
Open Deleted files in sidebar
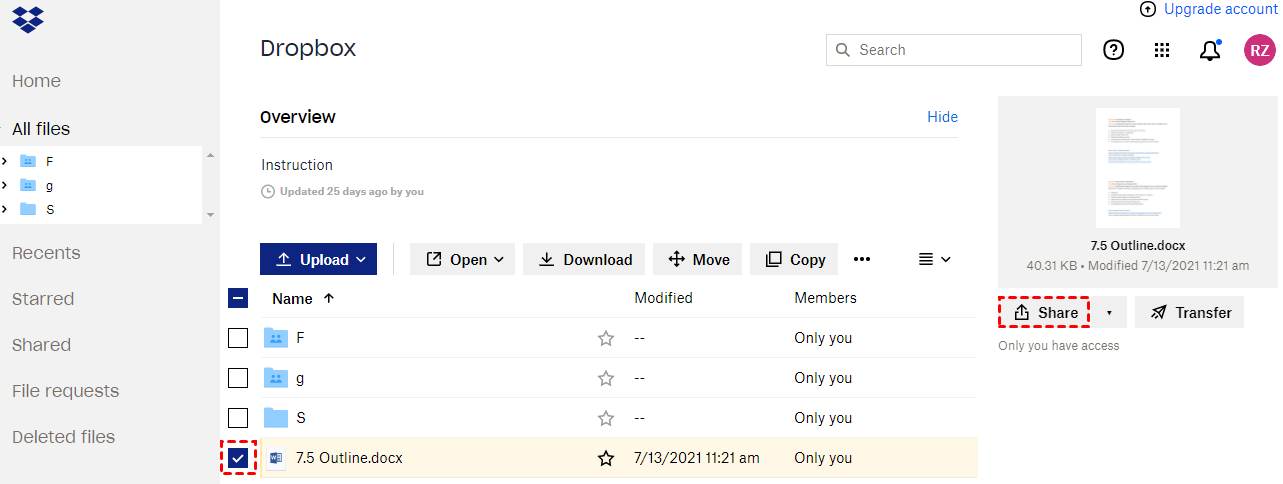[63, 437]
